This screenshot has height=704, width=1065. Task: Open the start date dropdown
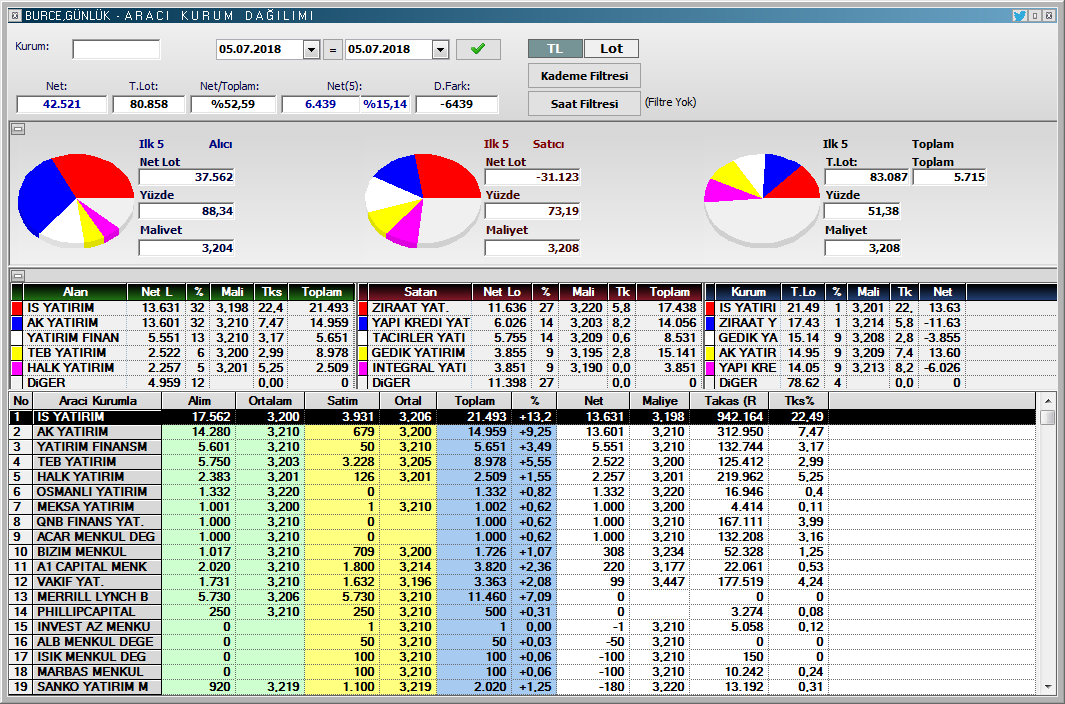[x=312, y=50]
